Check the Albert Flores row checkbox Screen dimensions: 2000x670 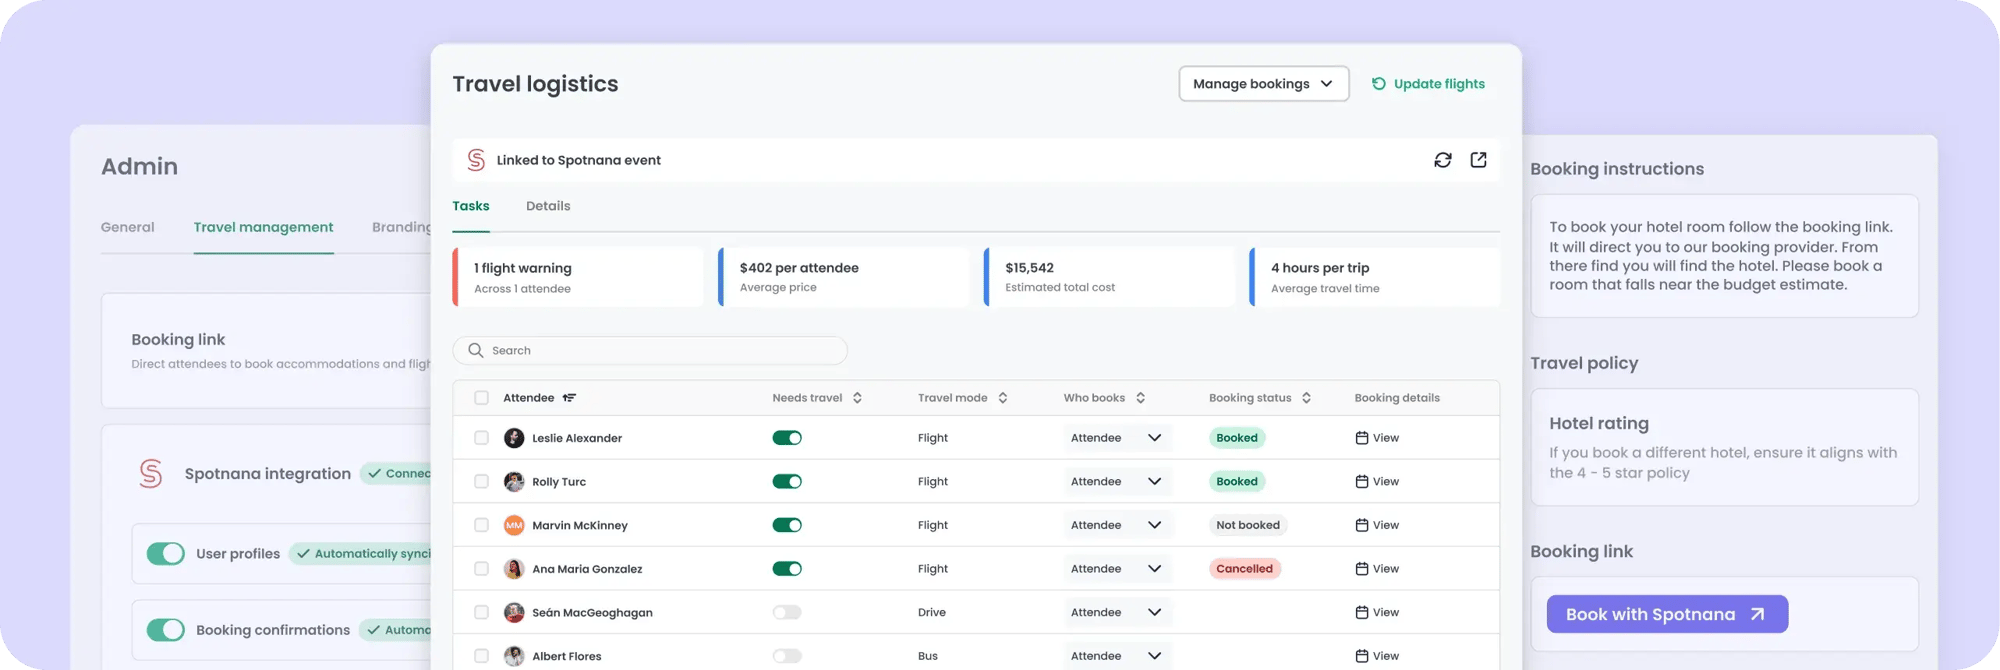click(x=481, y=656)
